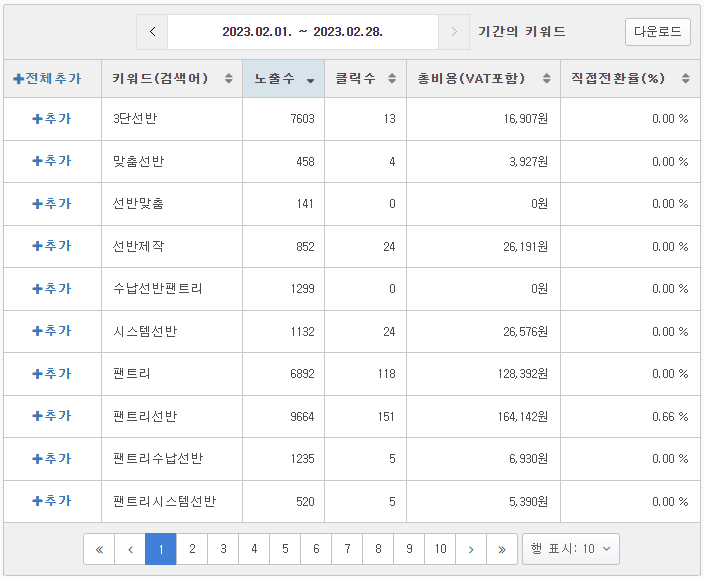Switch to page 10
The image size is (704, 579).
[x=440, y=549]
